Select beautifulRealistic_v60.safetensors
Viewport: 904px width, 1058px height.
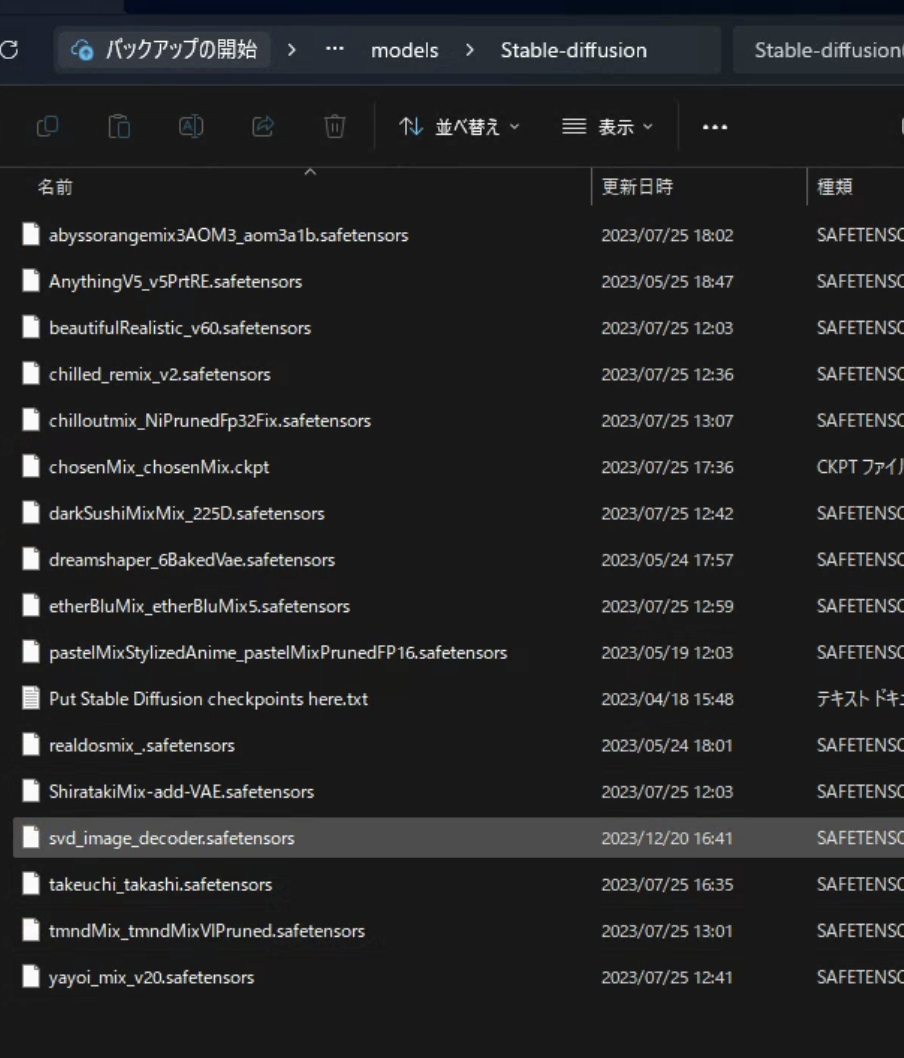tap(180, 328)
